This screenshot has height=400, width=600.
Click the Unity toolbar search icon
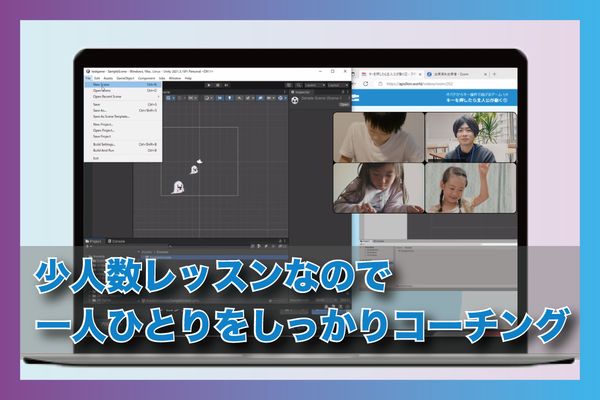coord(298,85)
